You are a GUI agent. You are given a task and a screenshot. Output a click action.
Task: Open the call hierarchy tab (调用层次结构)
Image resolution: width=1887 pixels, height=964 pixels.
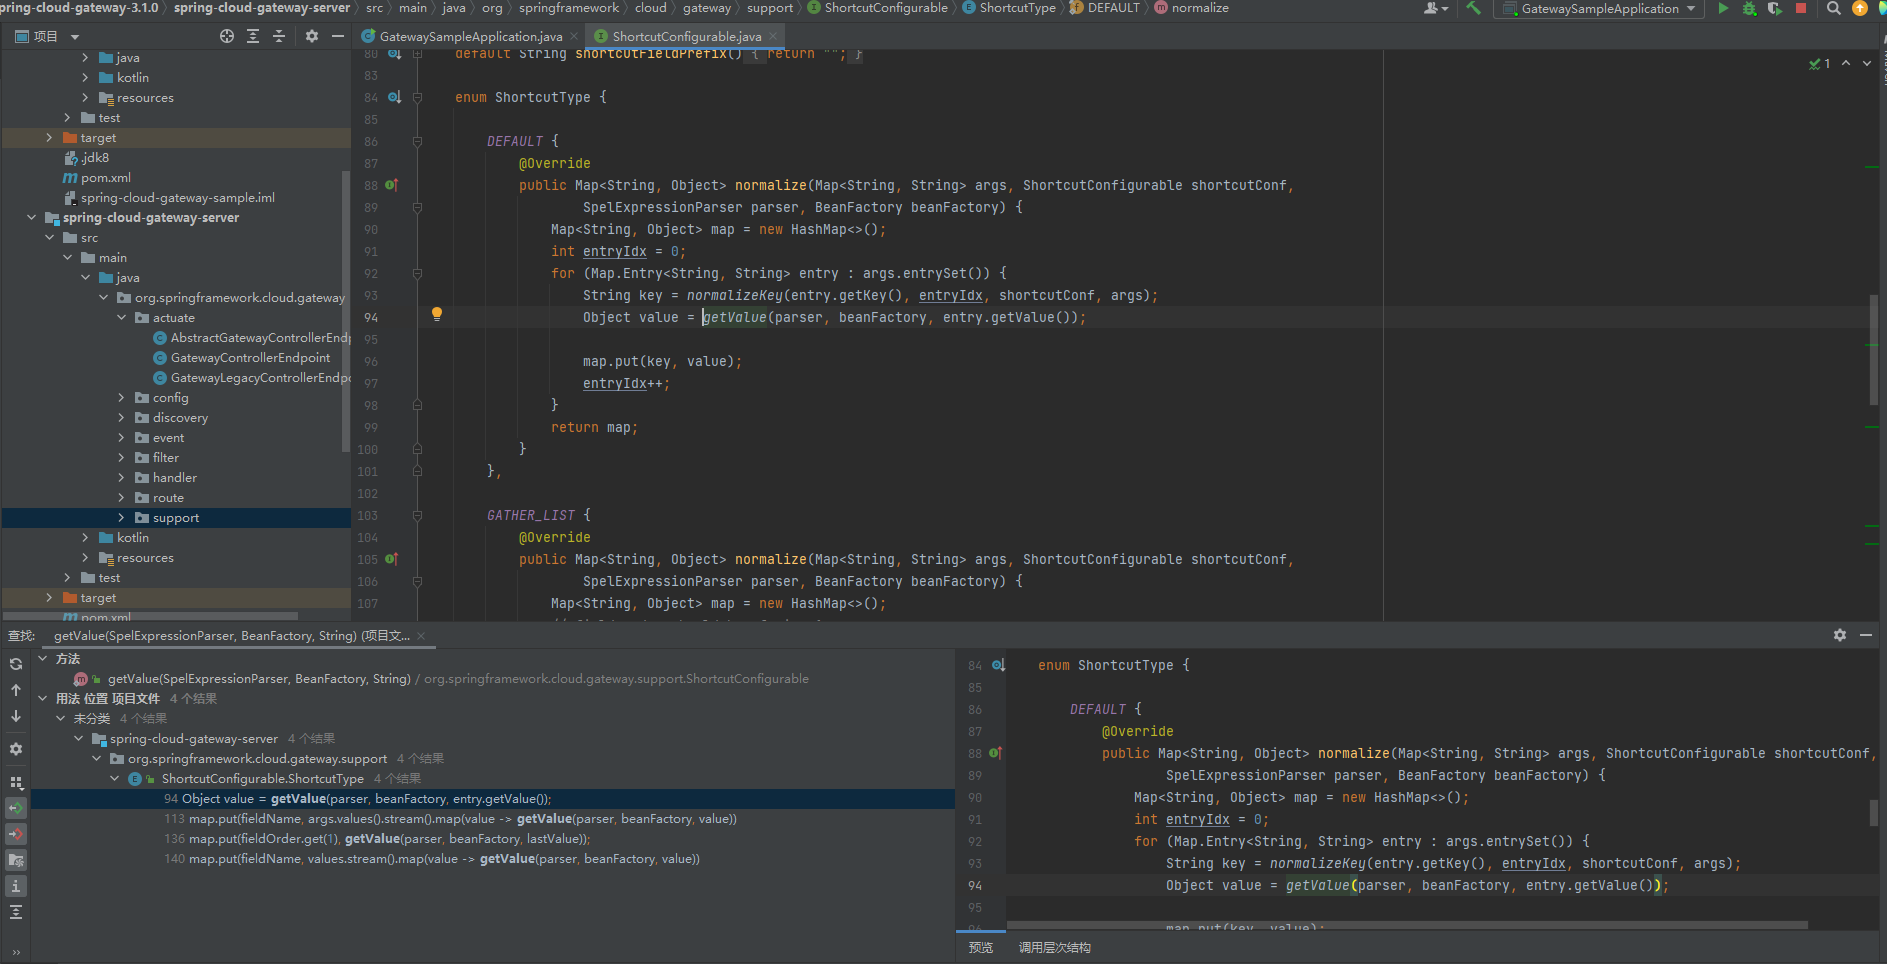tap(1054, 947)
